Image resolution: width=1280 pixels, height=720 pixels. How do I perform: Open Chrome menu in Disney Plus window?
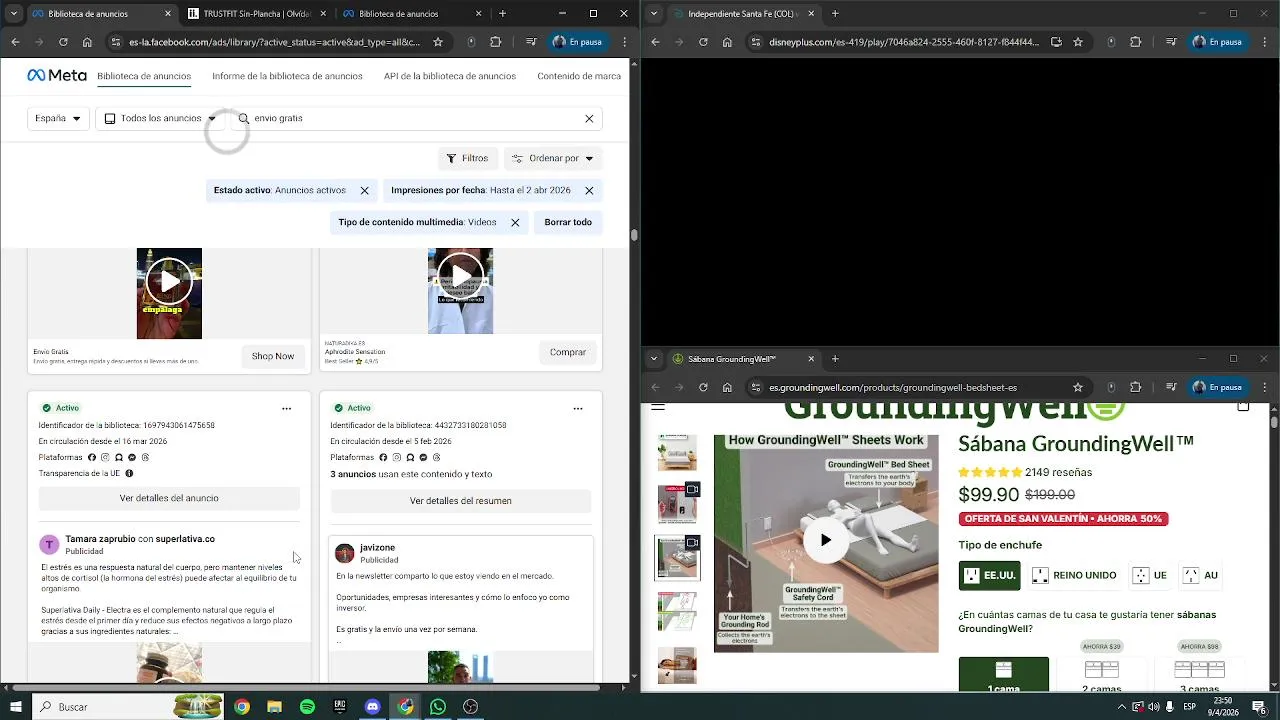pos(1264,42)
